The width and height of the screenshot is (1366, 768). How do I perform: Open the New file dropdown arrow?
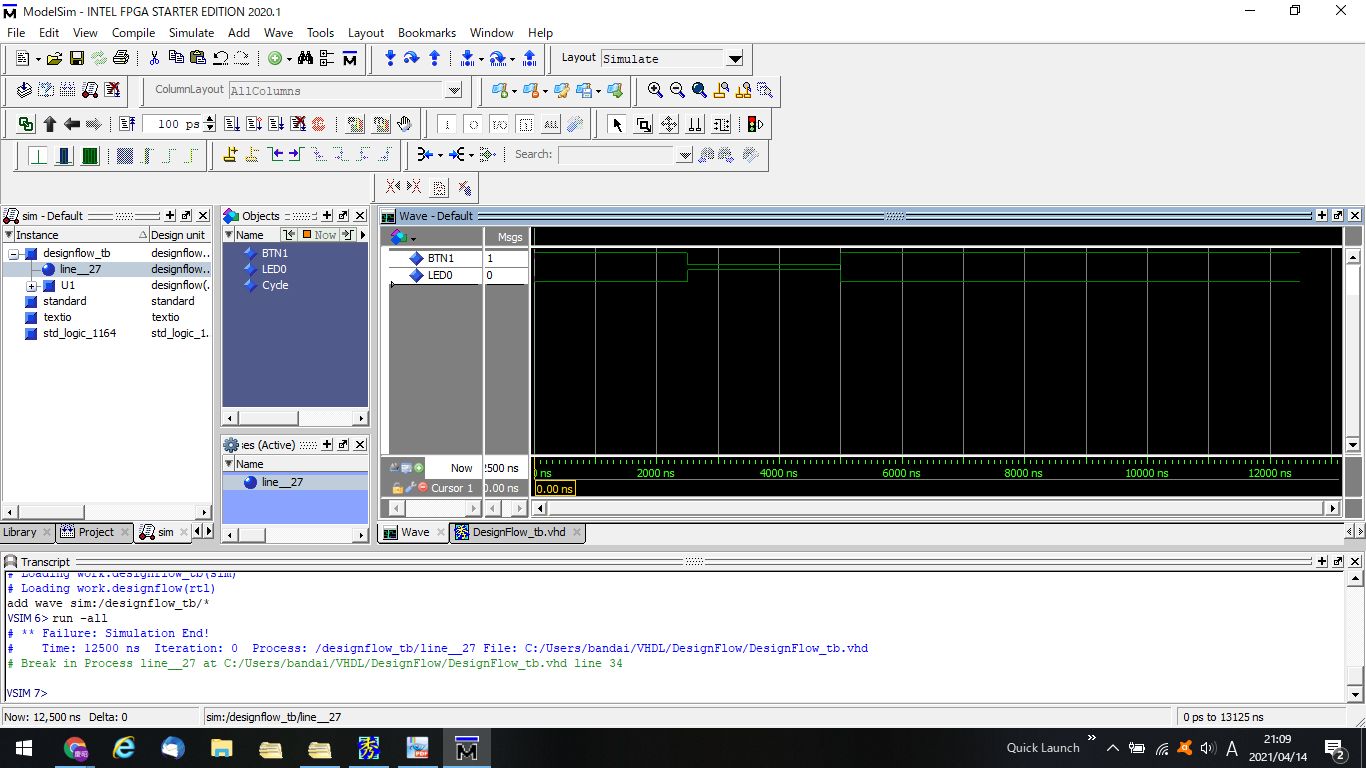click(x=38, y=58)
